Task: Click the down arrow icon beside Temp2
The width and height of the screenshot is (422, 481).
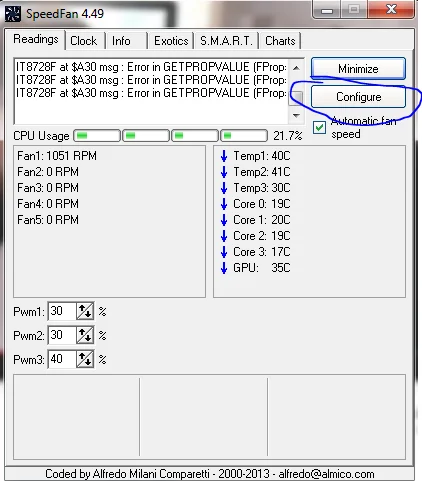Action: pos(224,172)
